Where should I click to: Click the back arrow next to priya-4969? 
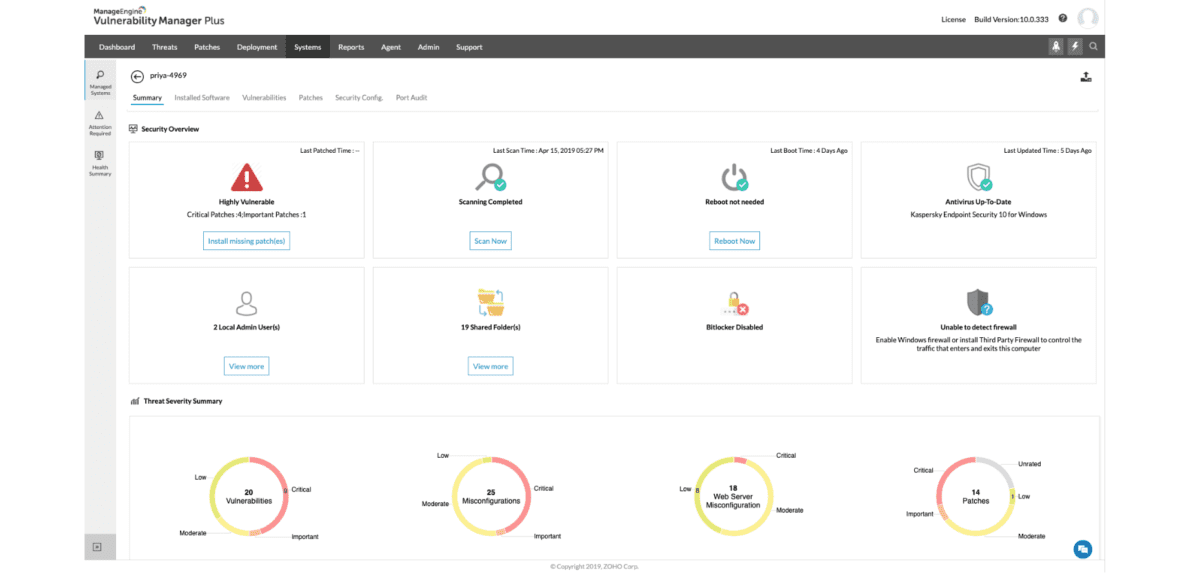pyautogui.click(x=136, y=75)
